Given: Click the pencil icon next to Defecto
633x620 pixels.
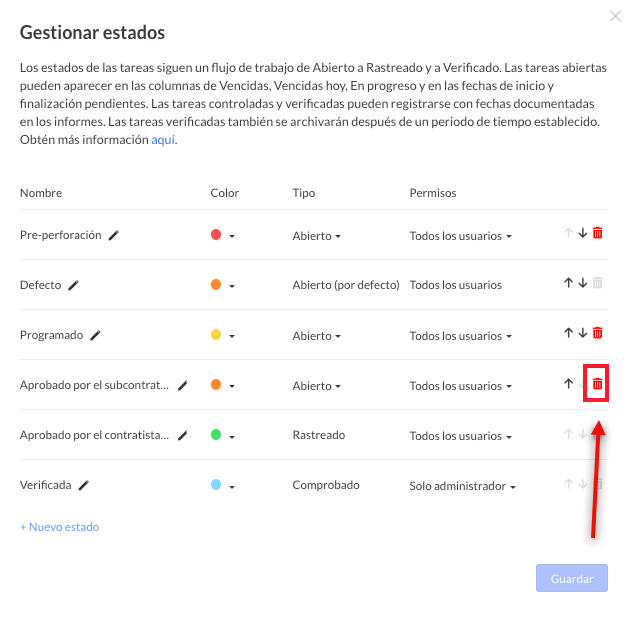Looking at the screenshot, I should coord(73,285).
